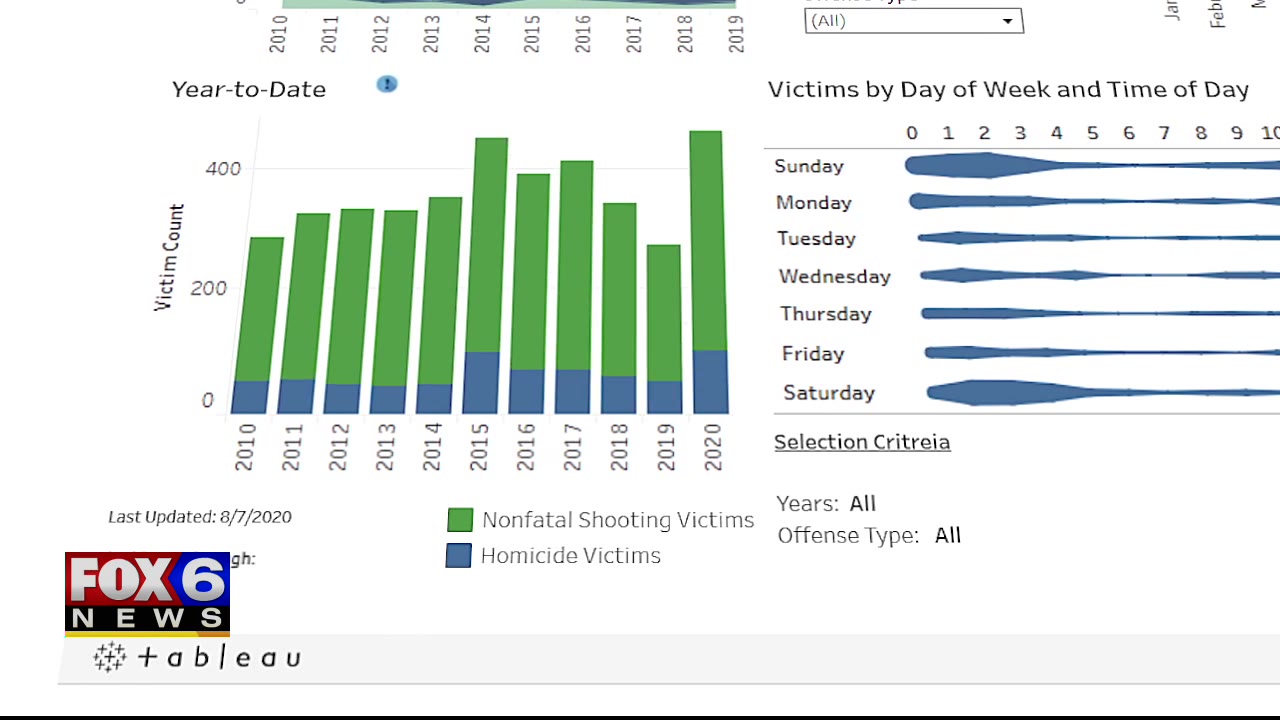1280x720 pixels.
Task: Click the Selection Critreia heading link
Action: pyautogui.click(x=862, y=441)
